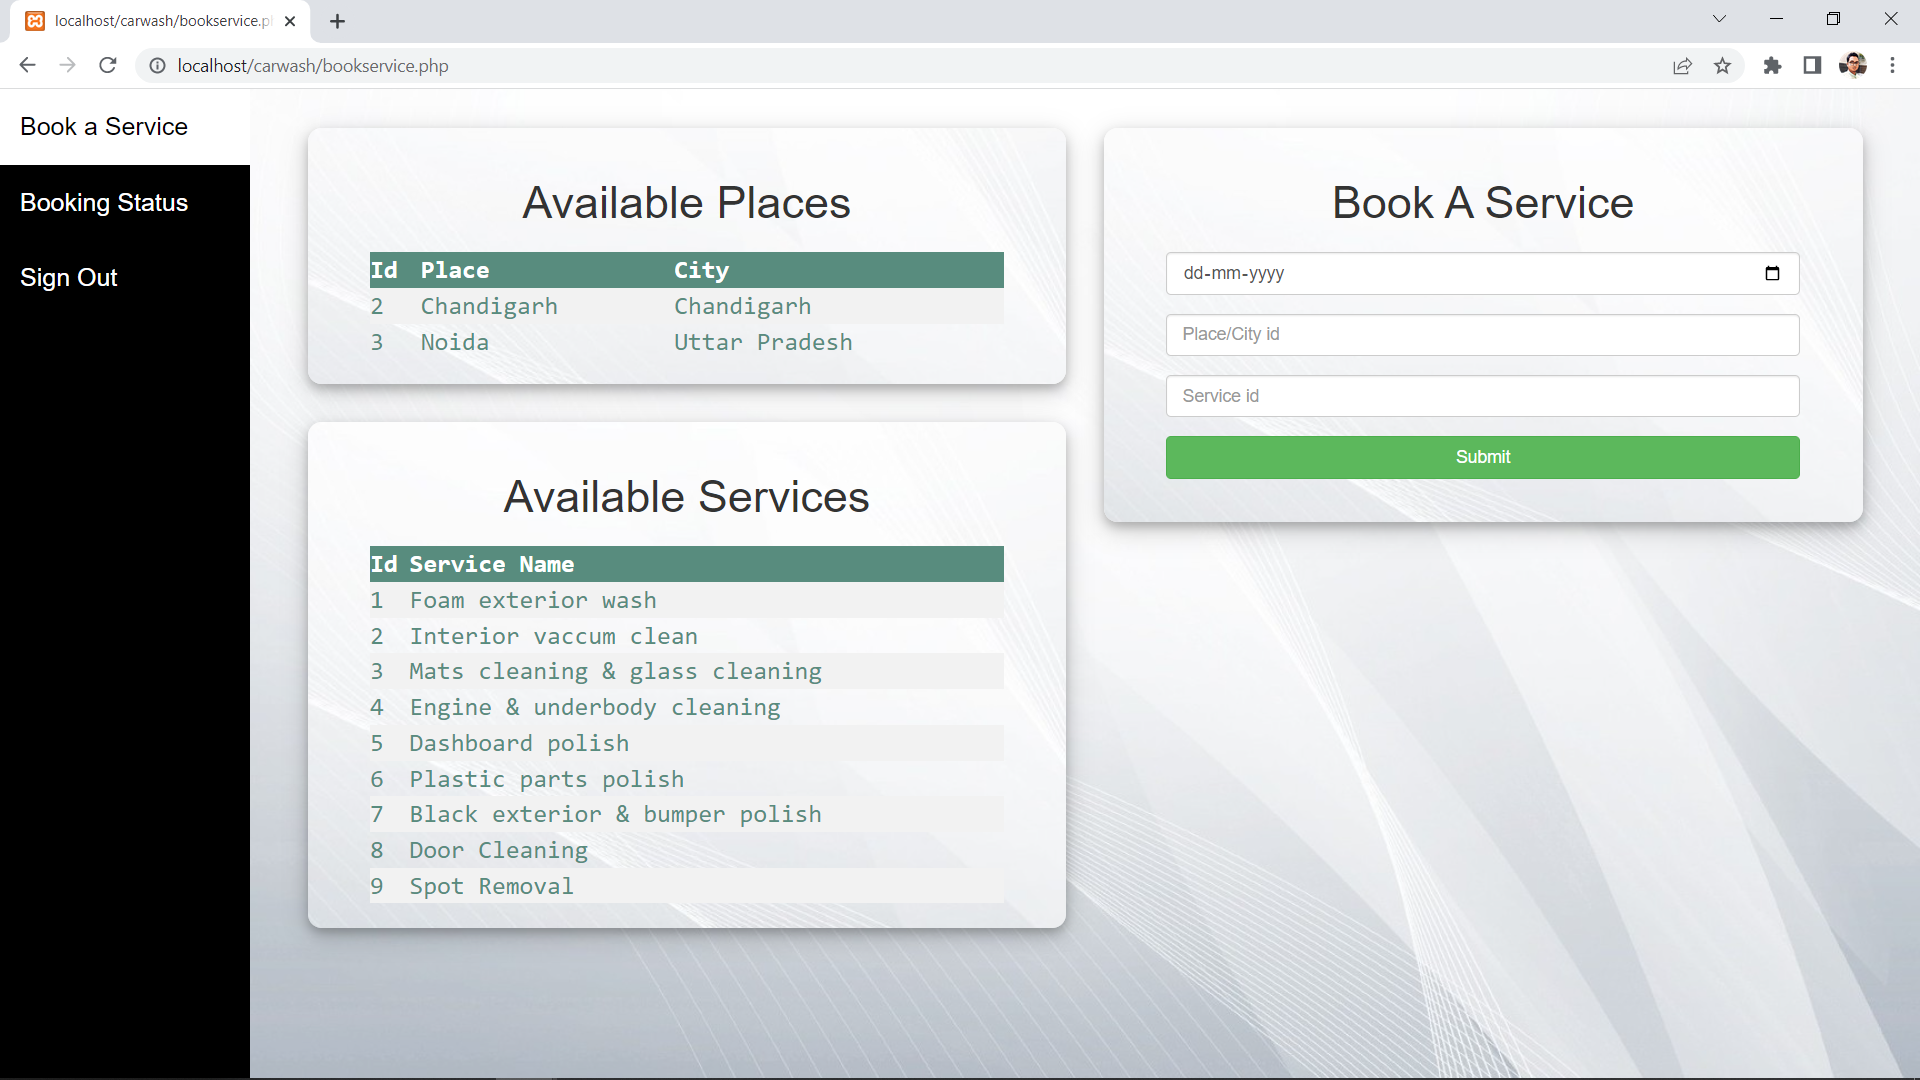This screenshot has width=1920, height=1080.
Task: Select Book a Service sidebar item
Action: (104, 126)
